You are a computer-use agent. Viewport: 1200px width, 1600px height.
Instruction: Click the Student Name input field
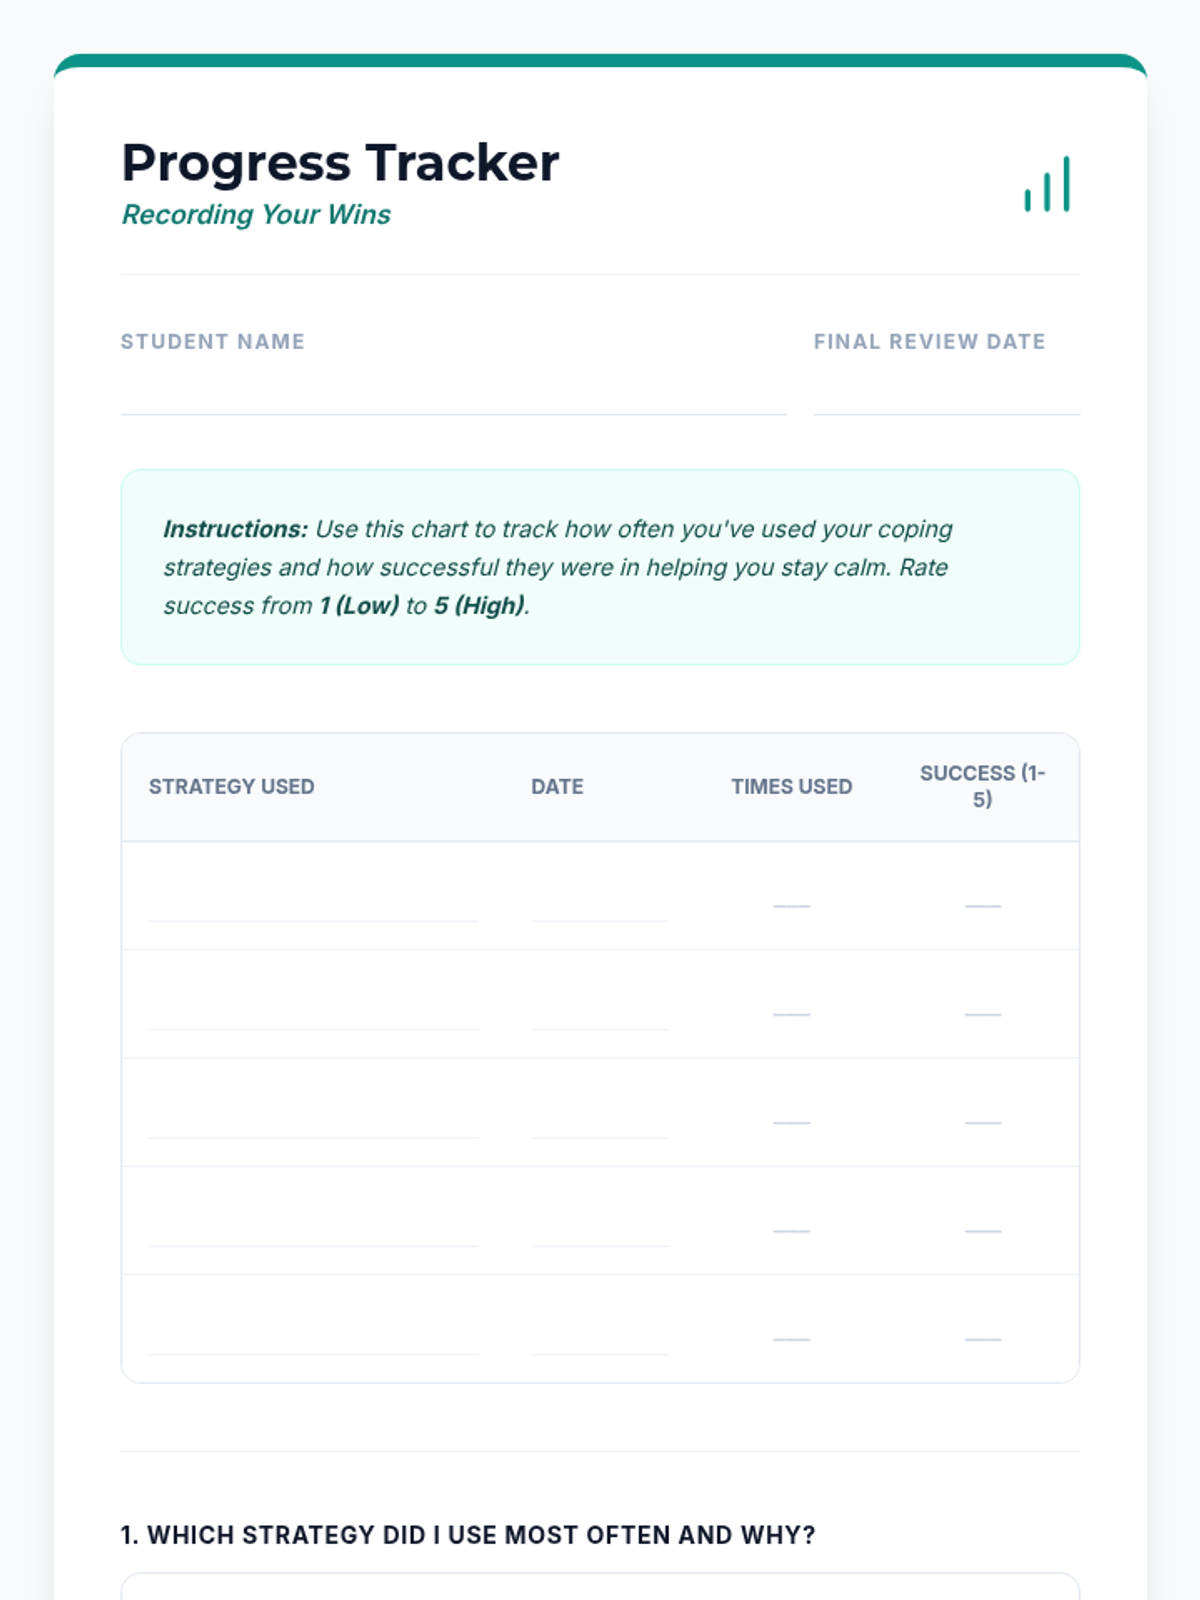coord(453,393)
